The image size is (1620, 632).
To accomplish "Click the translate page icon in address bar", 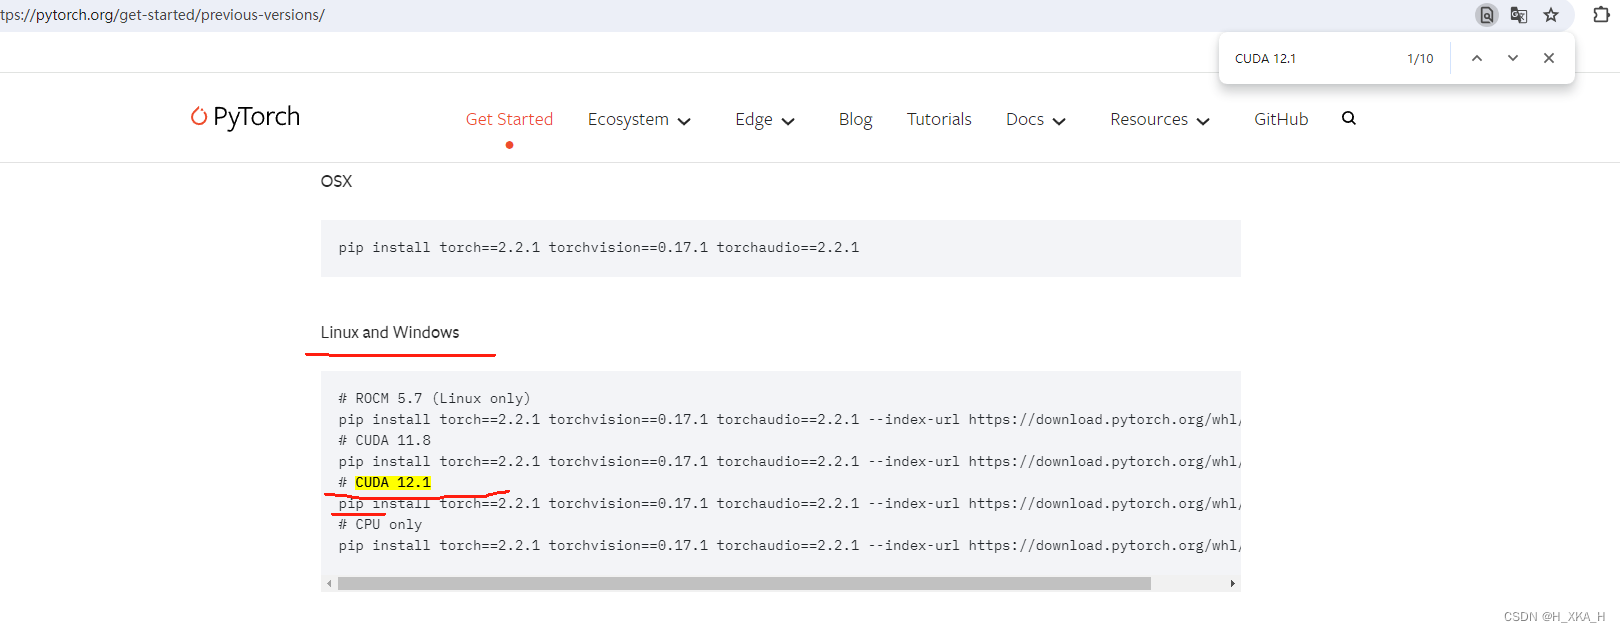I will click(x=1519, y=15).
